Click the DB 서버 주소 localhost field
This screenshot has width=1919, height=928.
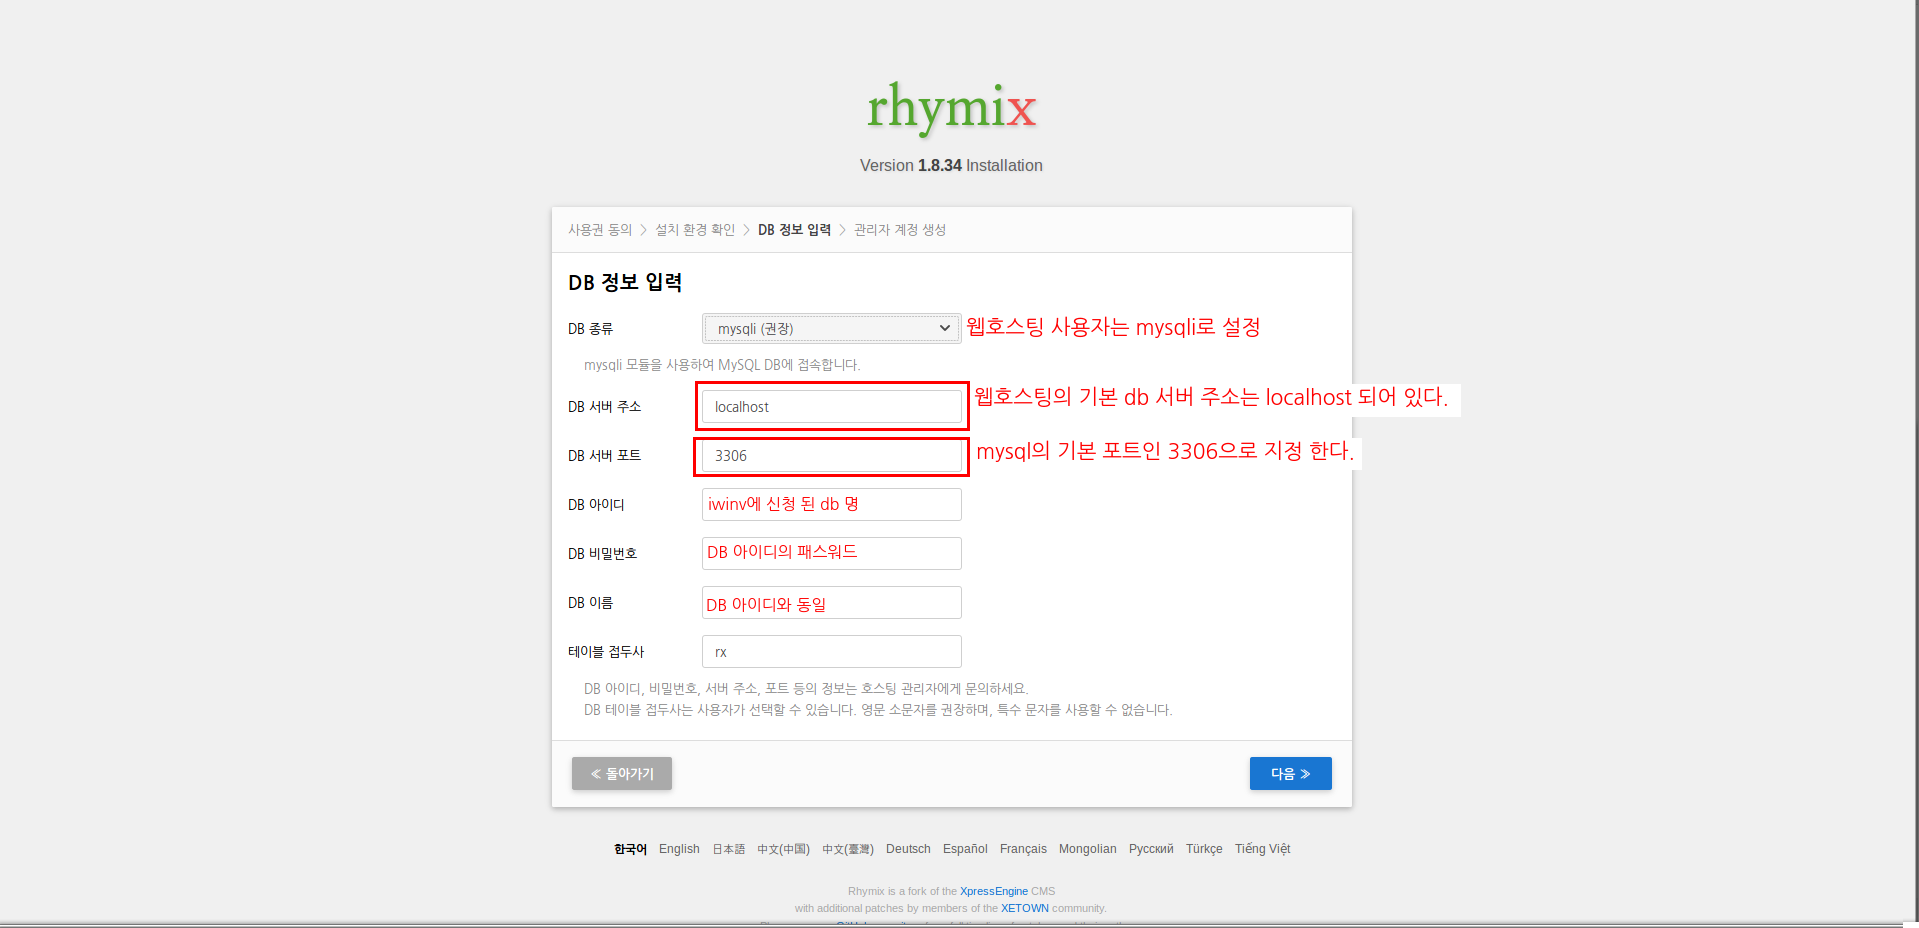click(831, 407)
